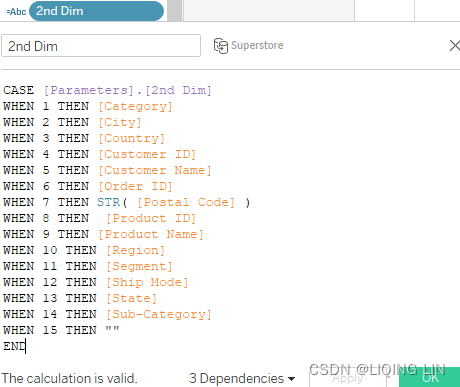
Task: Click the [Segment] field in the formula
Action: coord(139,266)
